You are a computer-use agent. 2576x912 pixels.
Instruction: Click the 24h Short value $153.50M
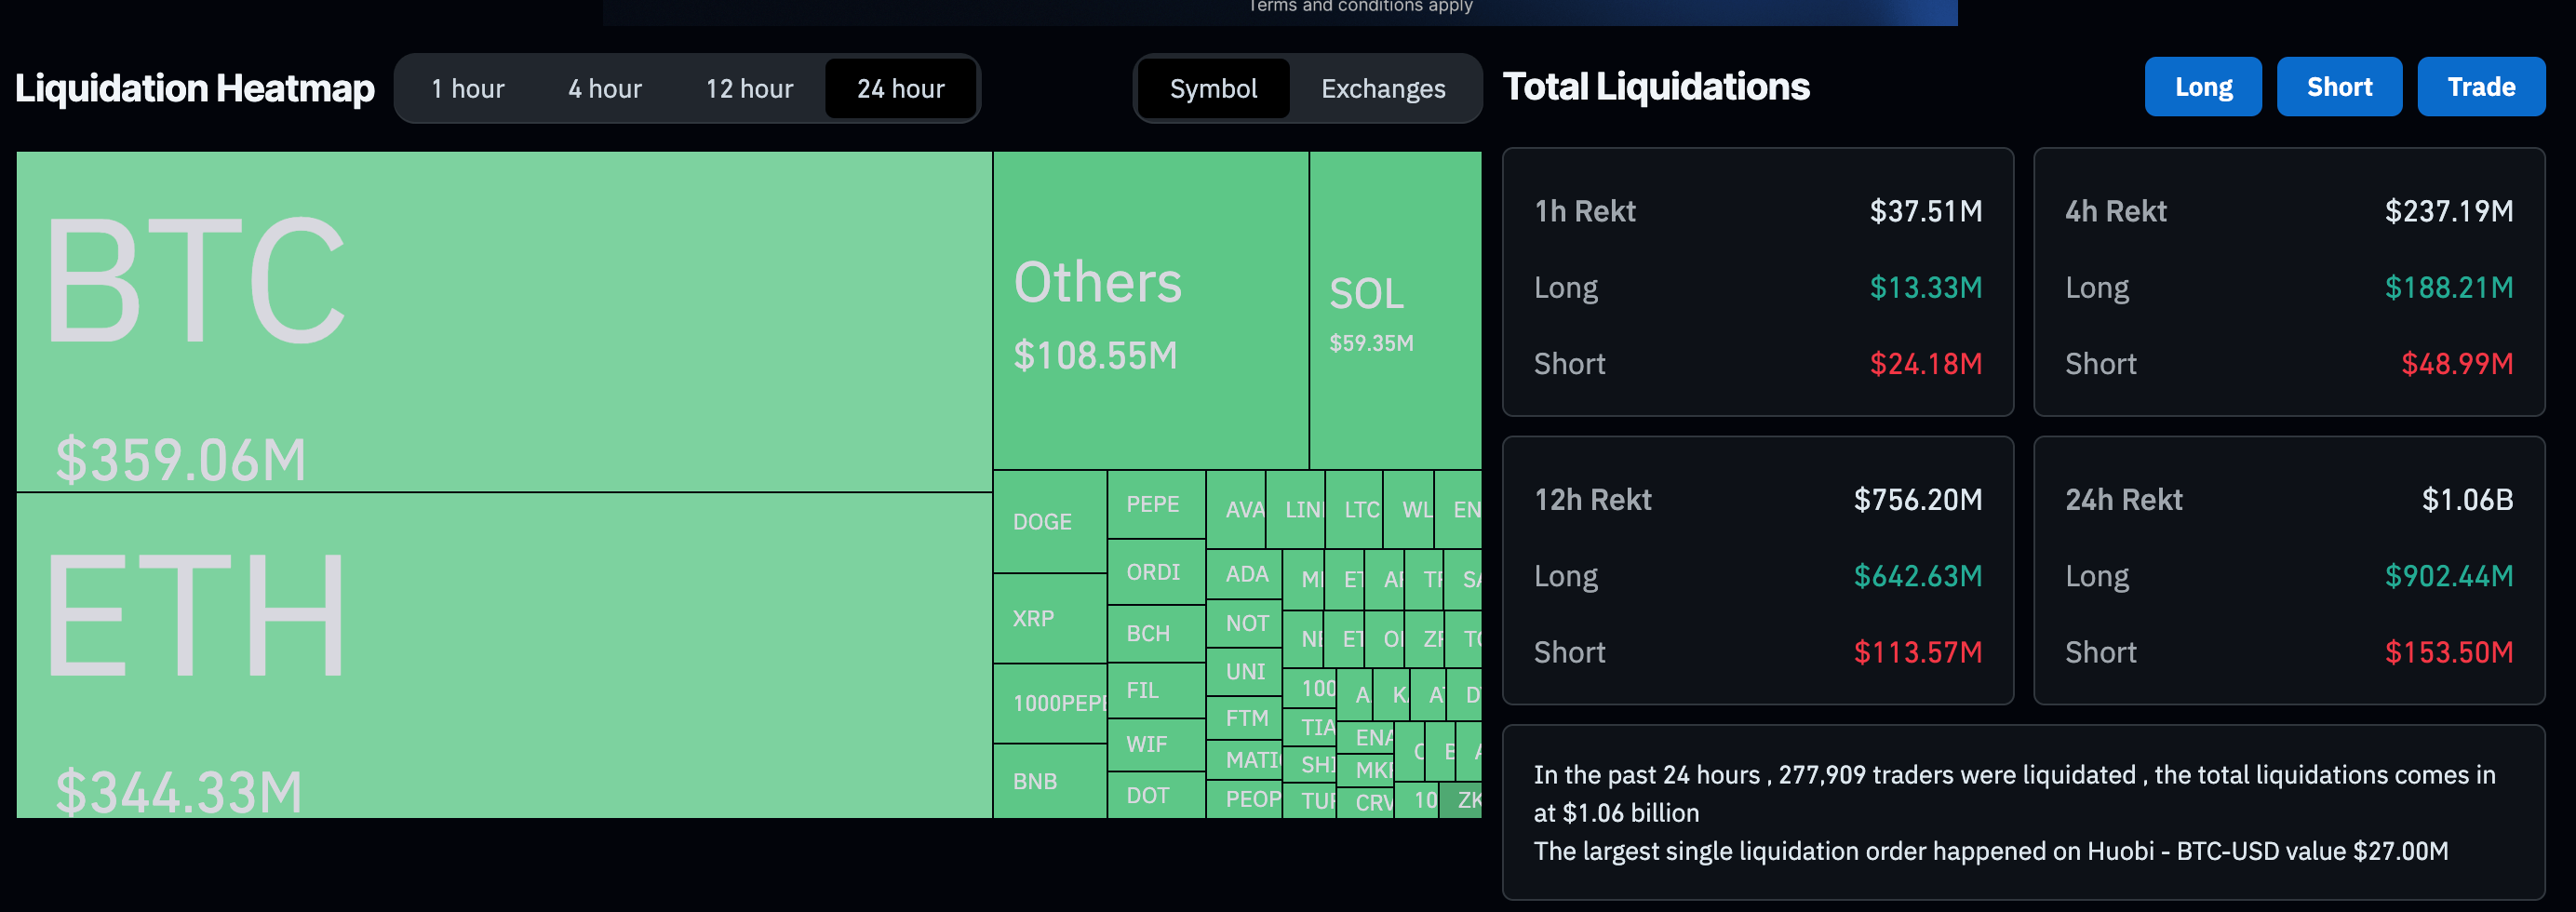[2448, 652]
